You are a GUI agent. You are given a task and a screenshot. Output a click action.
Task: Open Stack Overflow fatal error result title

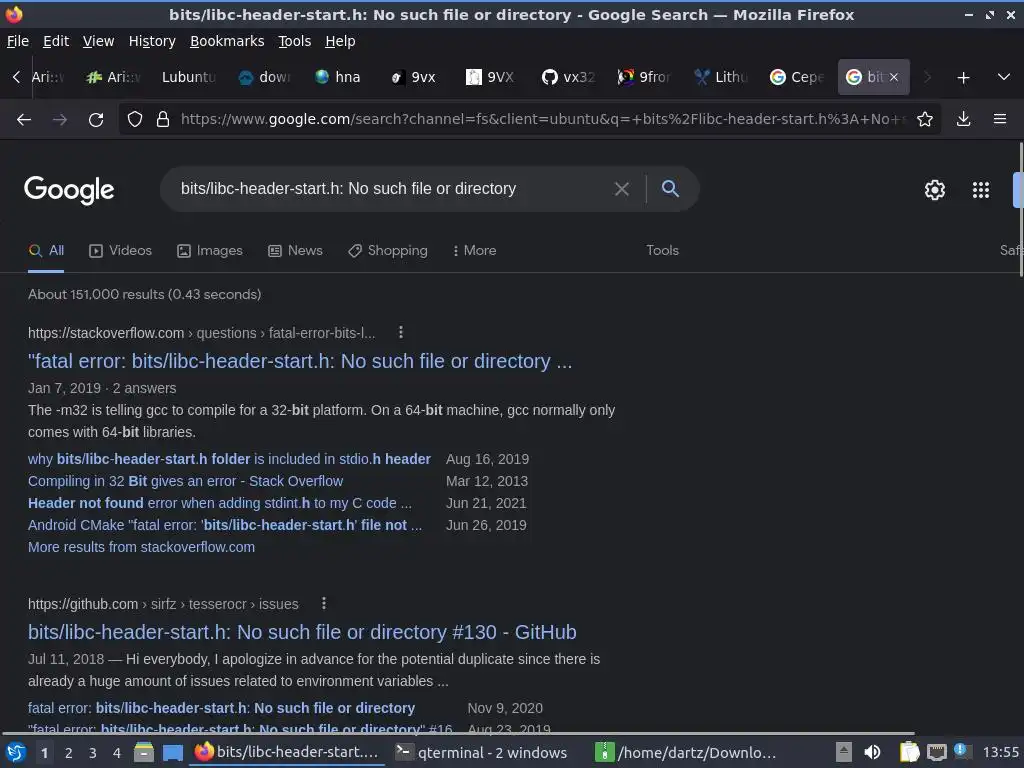pyautogui.click(x=300, y=361)
